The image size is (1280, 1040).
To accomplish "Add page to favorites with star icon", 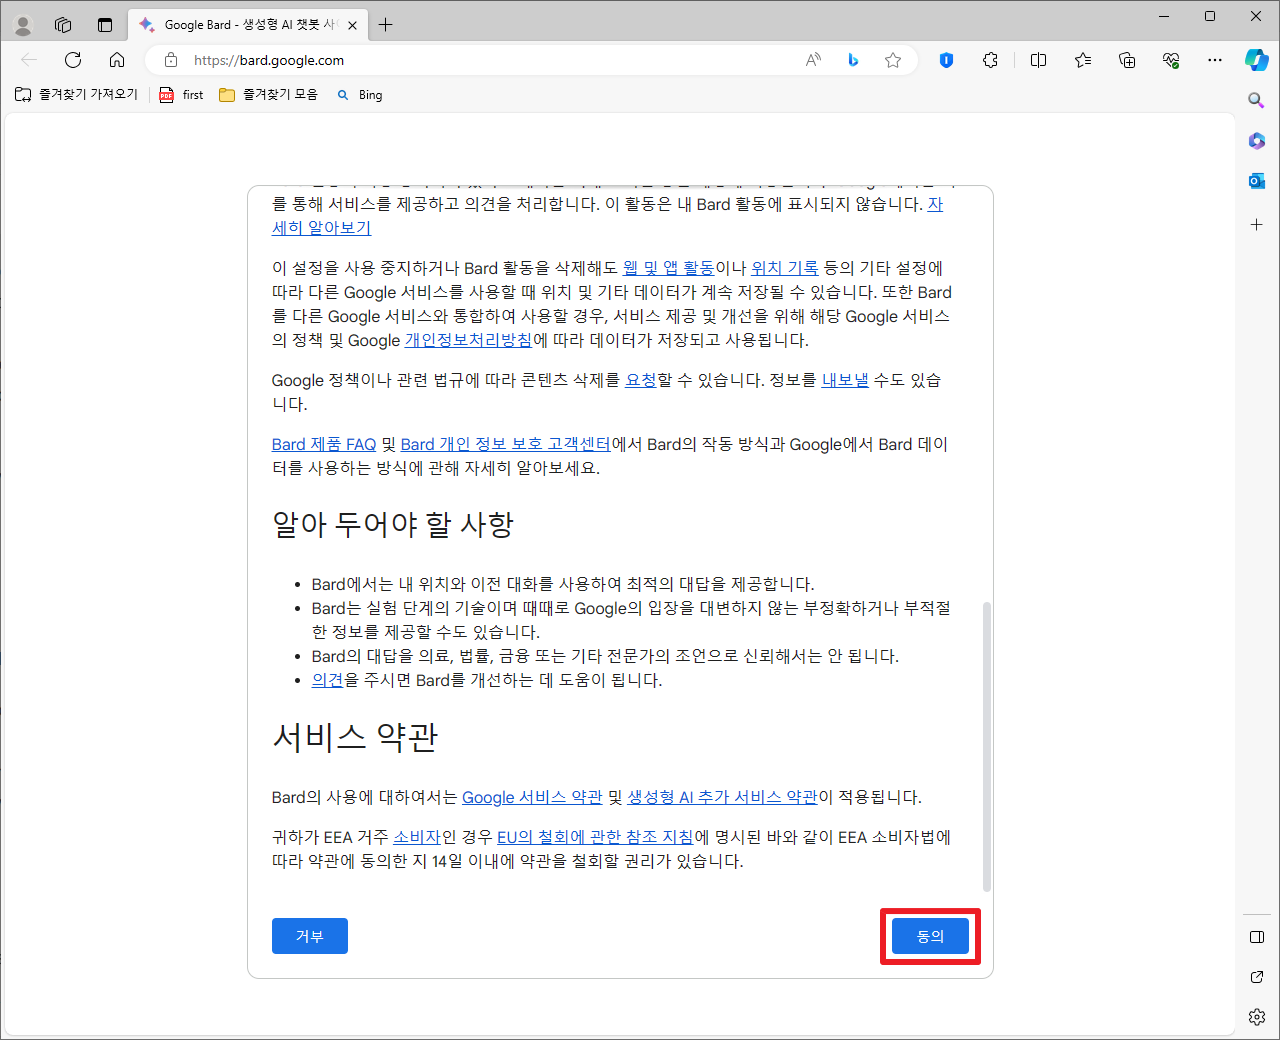I will 893,60.
